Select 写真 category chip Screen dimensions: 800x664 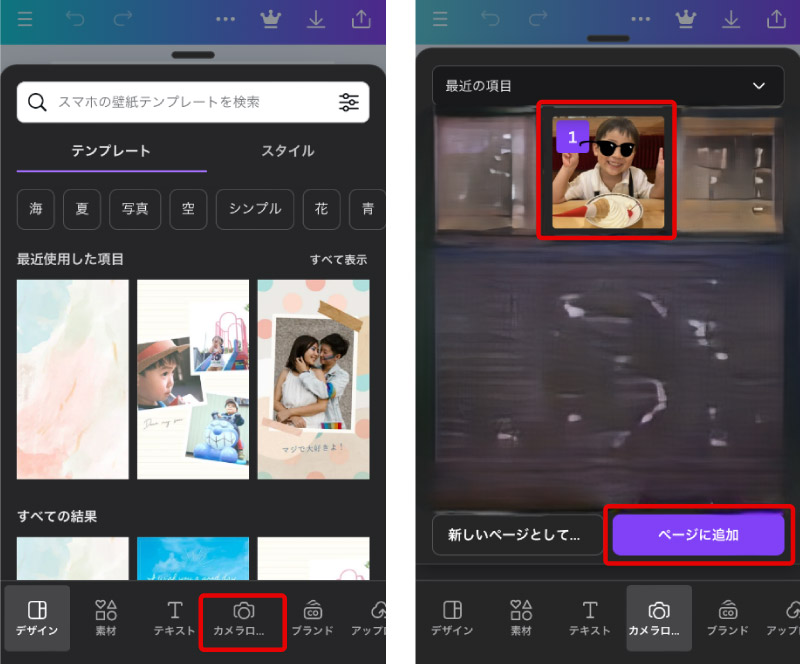point(135,209)
